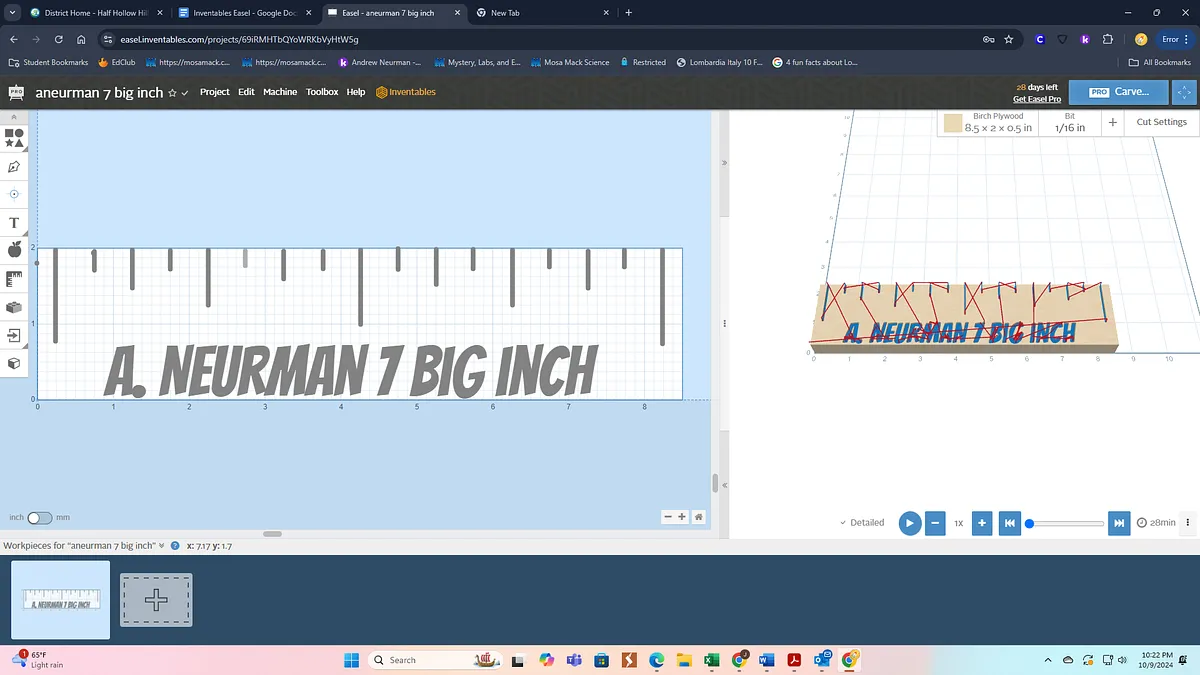The width and height of the screenshot is (1200, 675).
Task: Open the Toolbox menu
Action: 322,92
